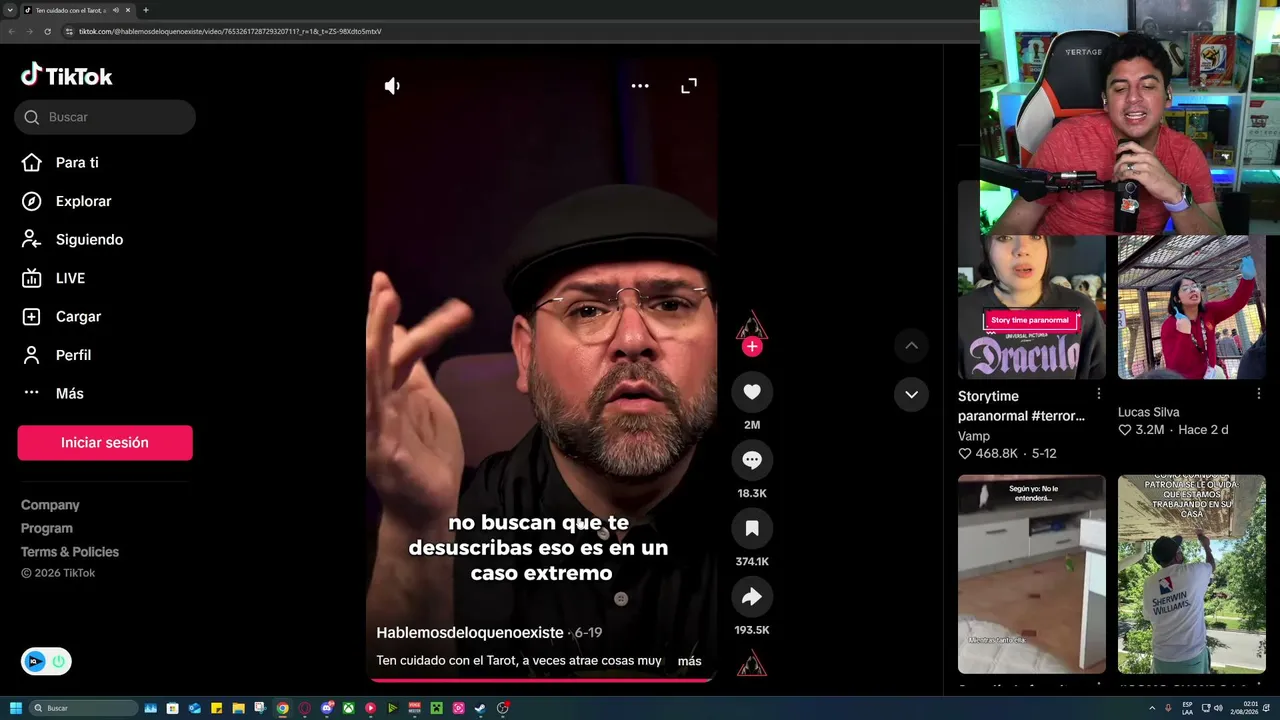Open the Minecraft creeper taskbar icon
This screenshot has height=720, width=1280.
[437, 708]
